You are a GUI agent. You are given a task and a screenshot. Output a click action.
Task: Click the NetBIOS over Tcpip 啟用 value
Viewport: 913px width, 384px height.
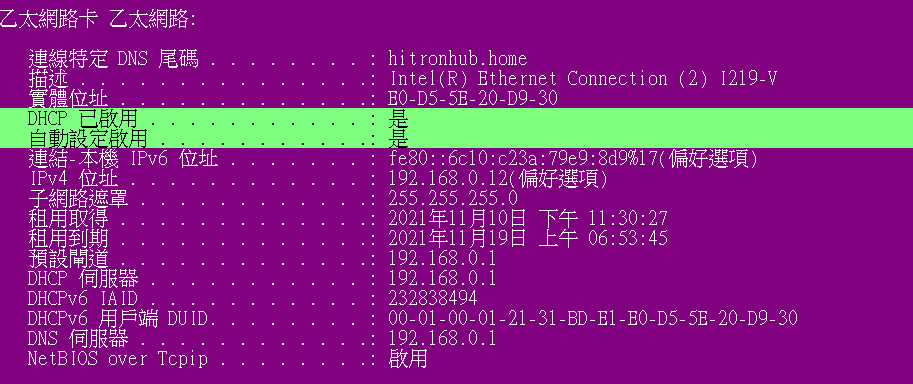(408, 358)
